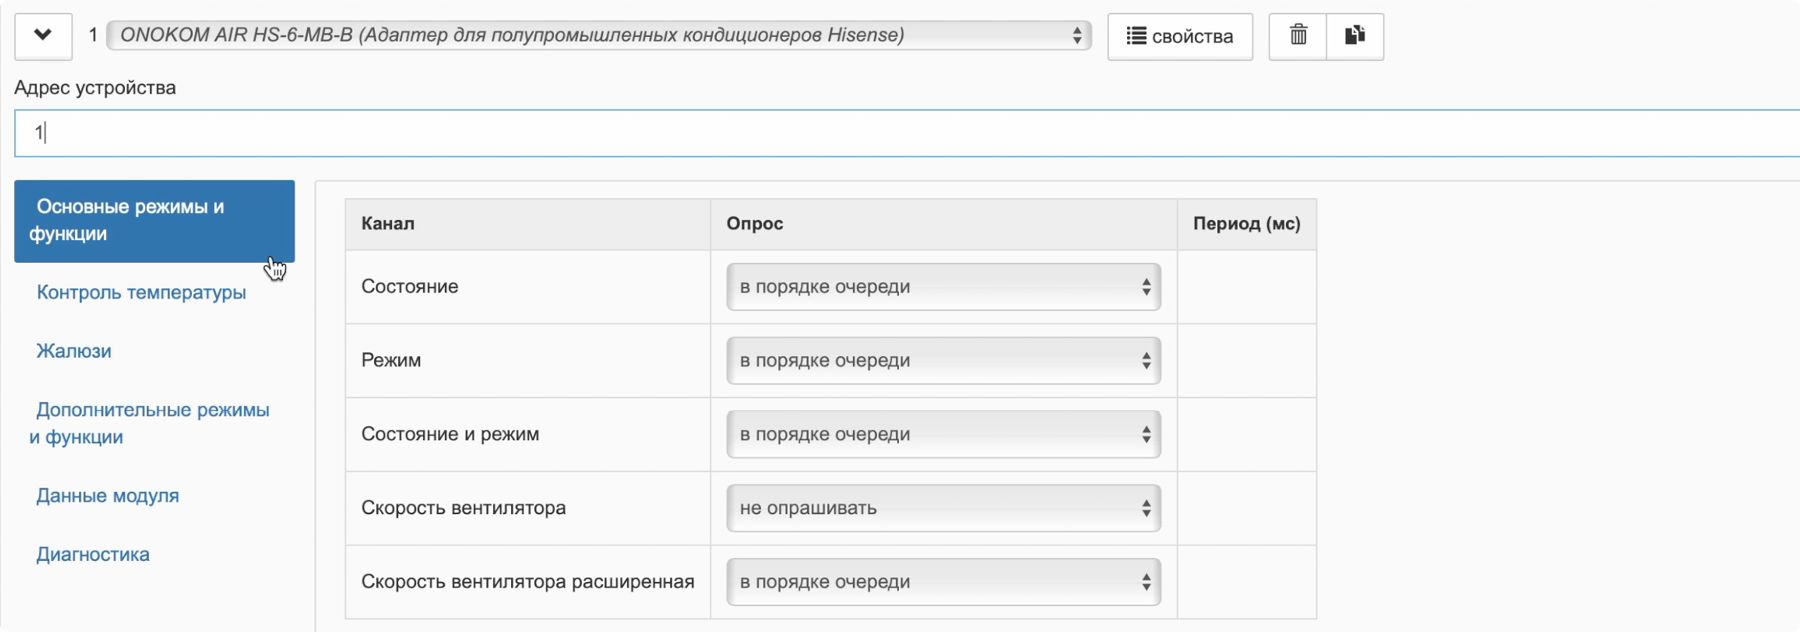Select the Состояние и режим channel cell
This screenshot has height=632, width=1800.
point(528,435)
